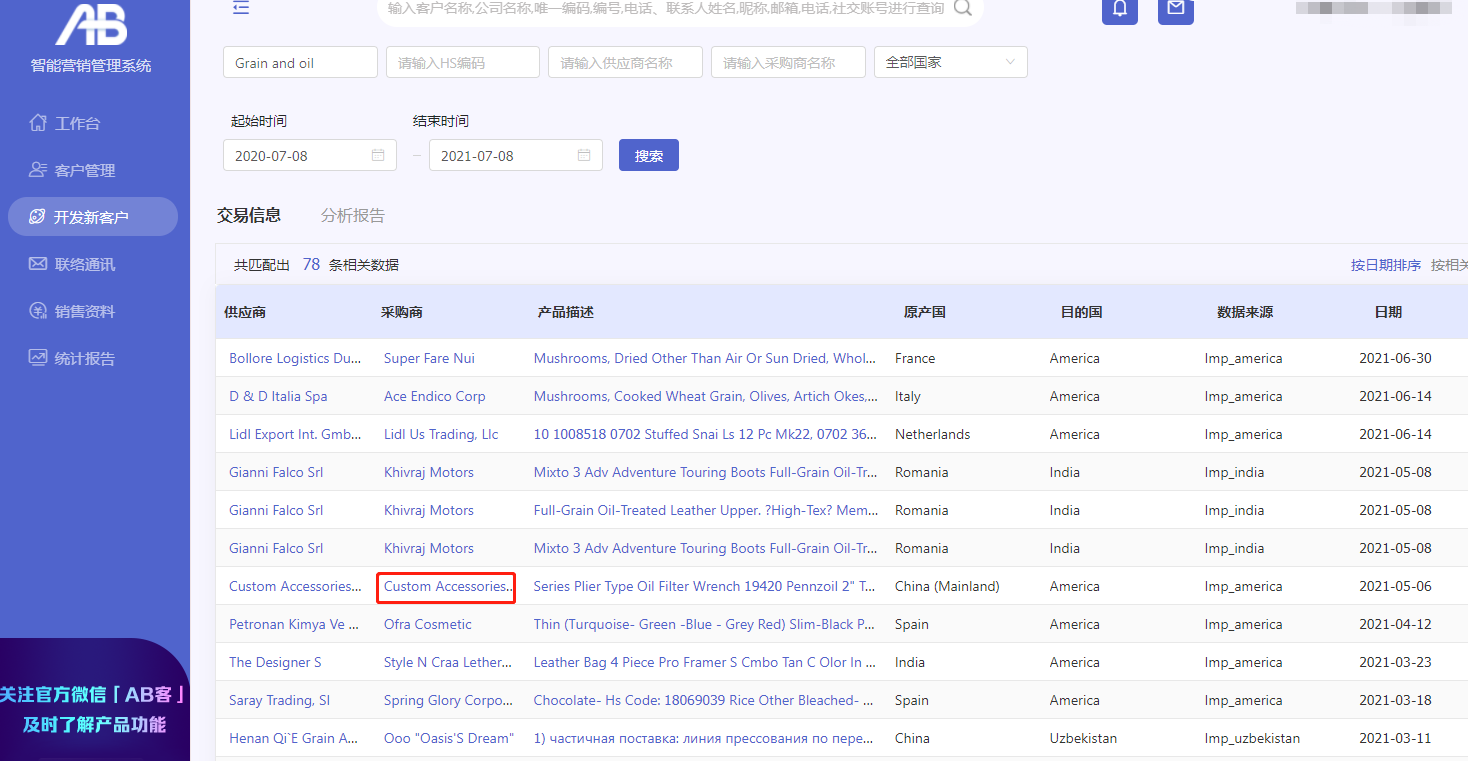1468x761 pixels.
Task: Open product Series Plier Type Oil Filter Wrench
Action: coord(705,586)
